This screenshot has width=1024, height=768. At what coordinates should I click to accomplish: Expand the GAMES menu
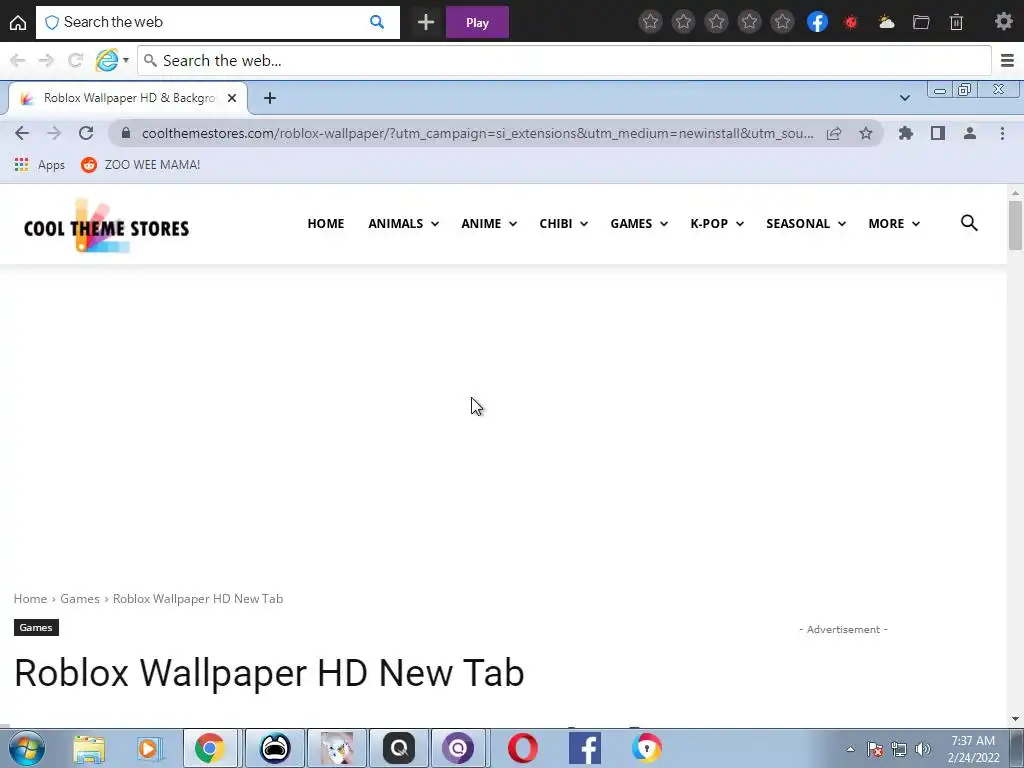639,223
